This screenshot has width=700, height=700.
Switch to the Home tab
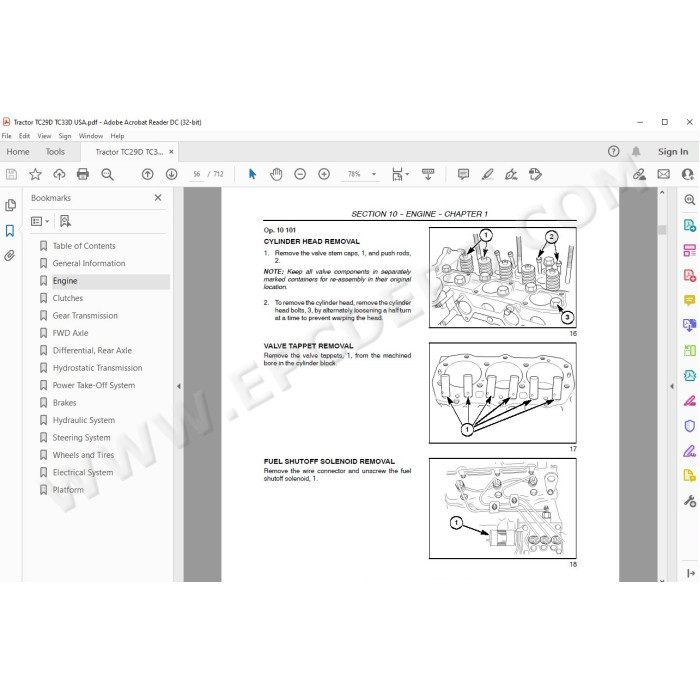(18, 152)
